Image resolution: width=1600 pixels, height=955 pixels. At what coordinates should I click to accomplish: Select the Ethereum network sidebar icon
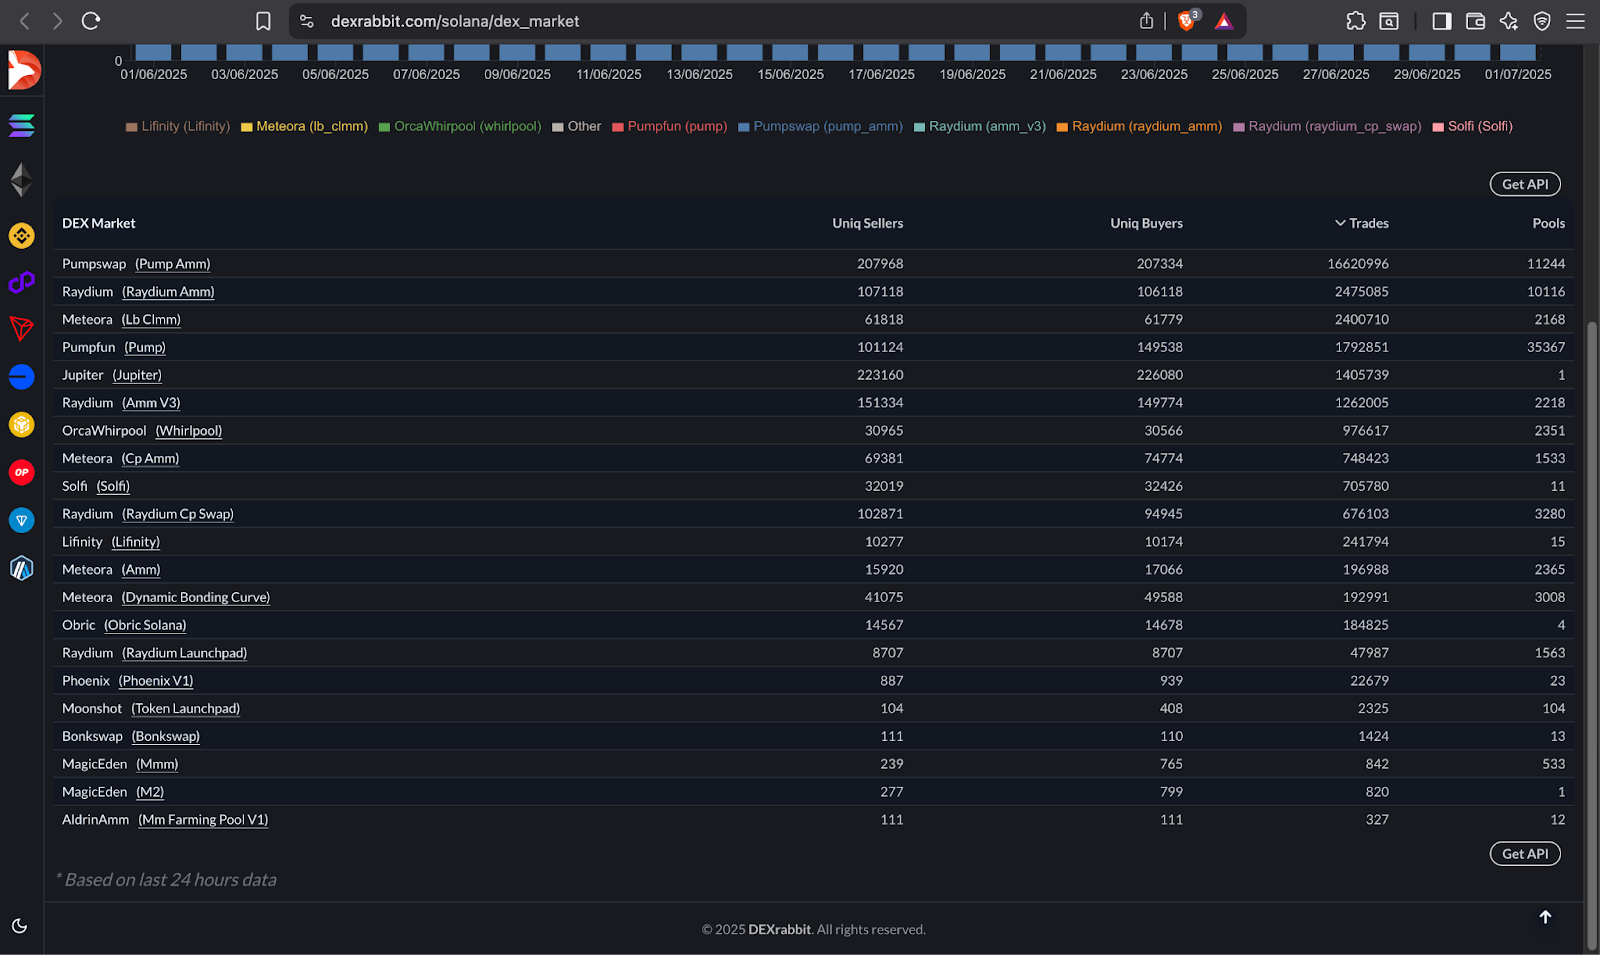coord(21,180)
